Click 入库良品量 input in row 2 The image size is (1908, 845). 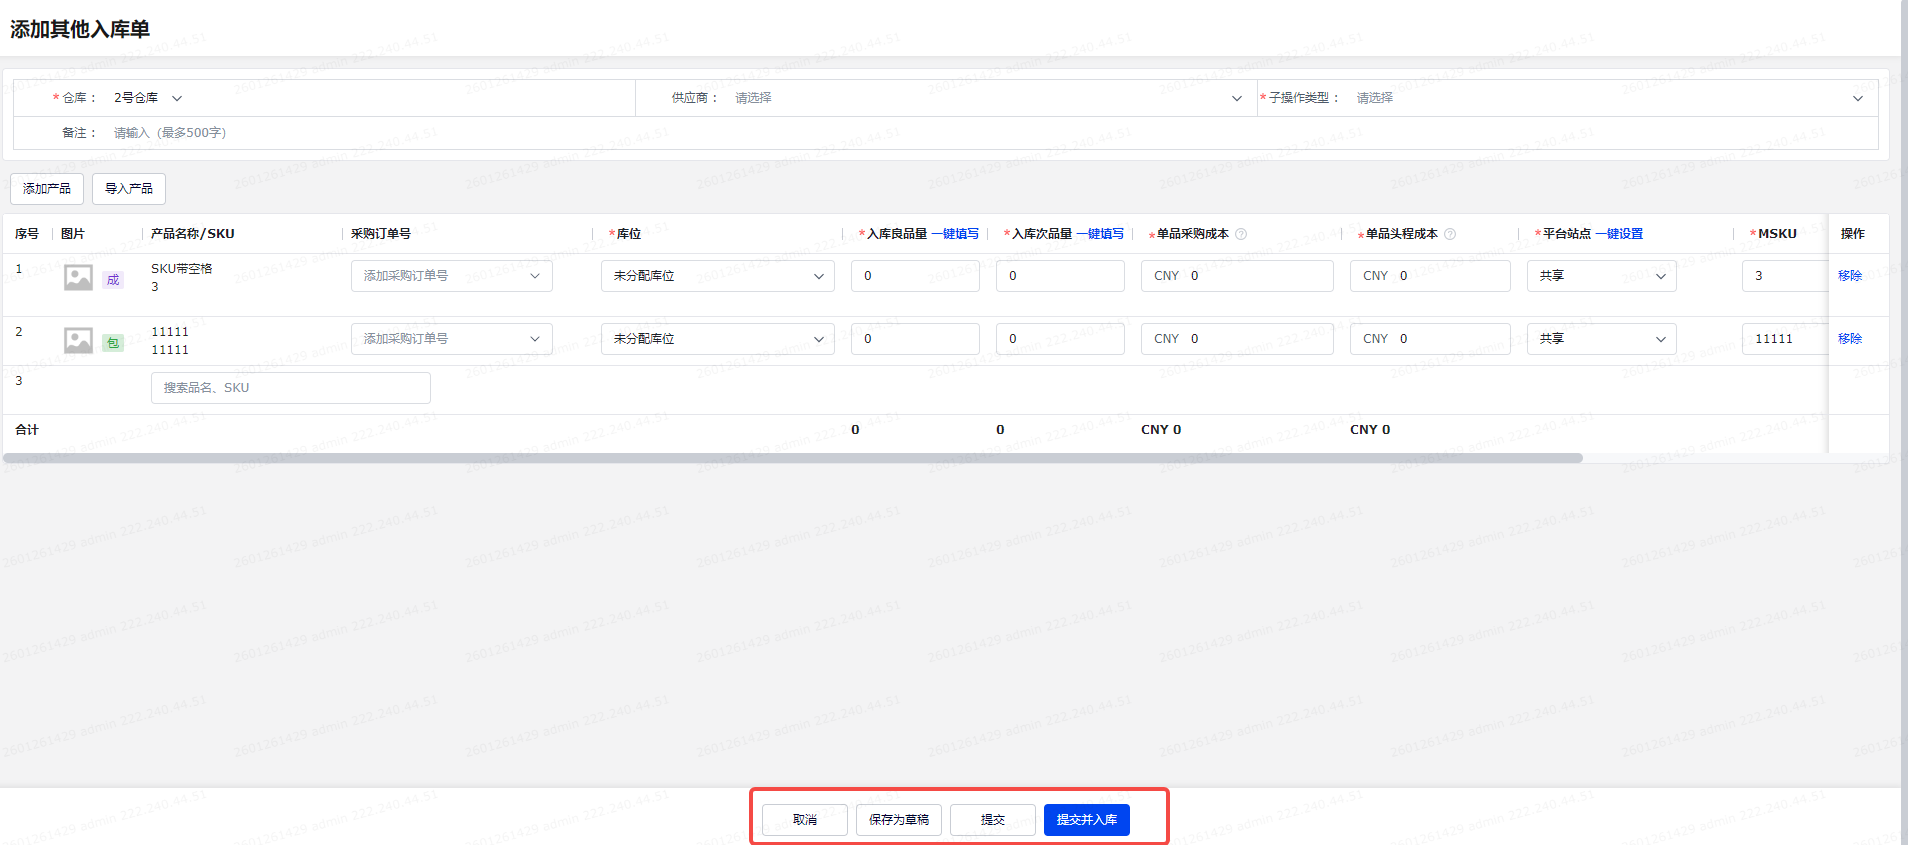(915, 339)
